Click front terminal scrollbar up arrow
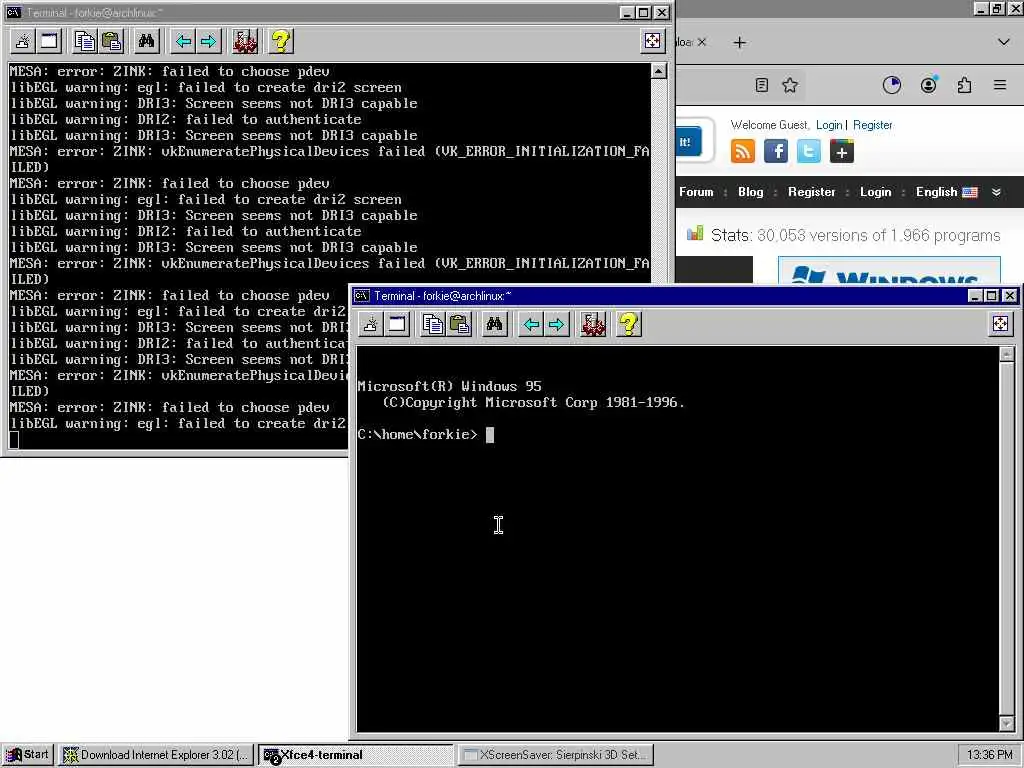Image resolution: width=1024 pixels, height=768 pixels. click(1006, 354)
